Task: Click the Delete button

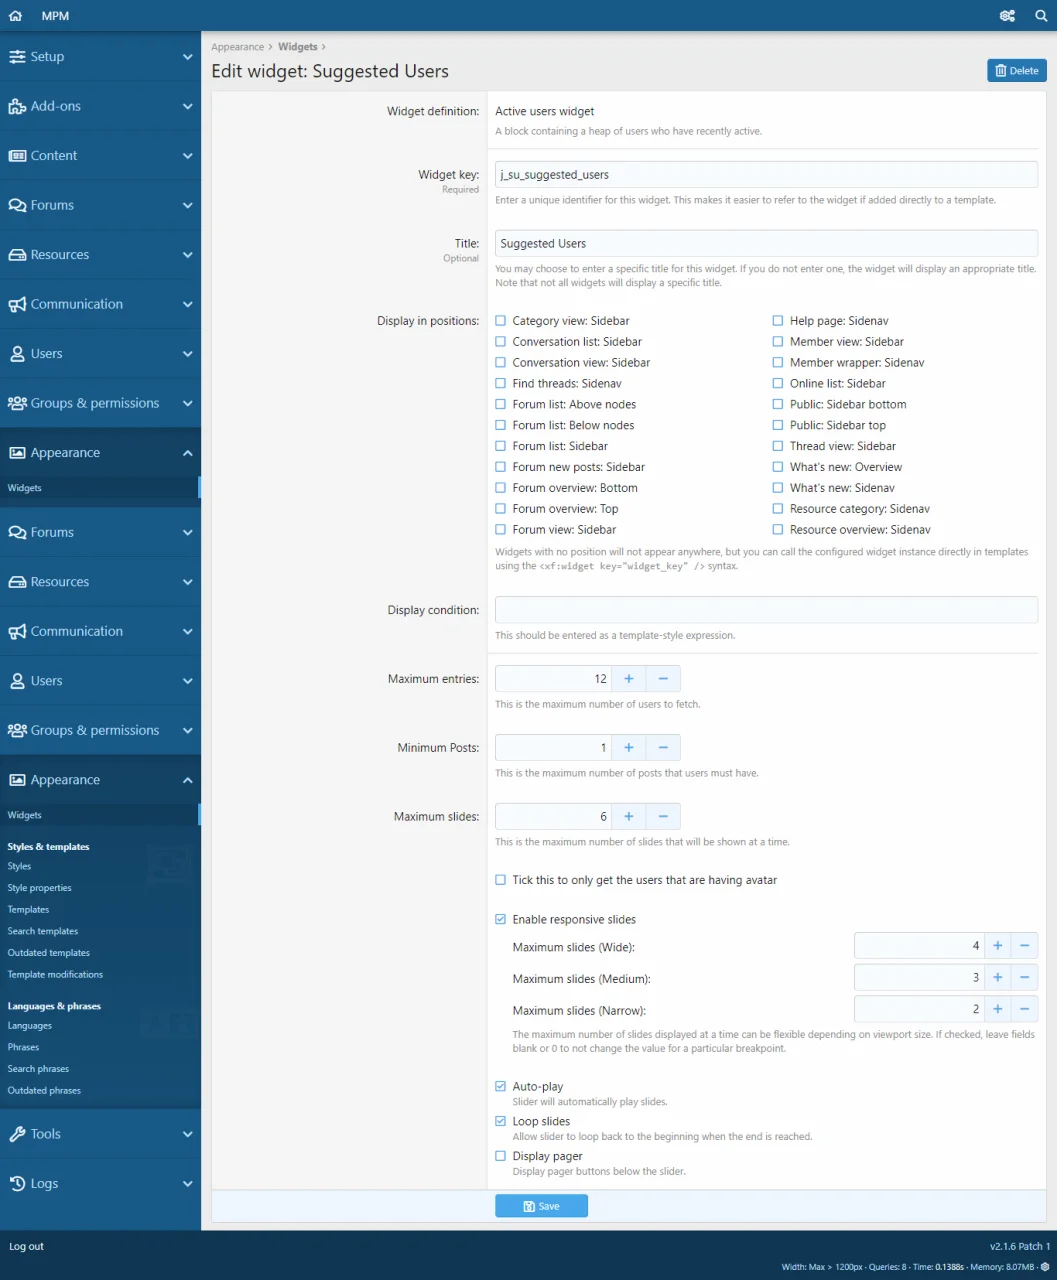Action: pyautogui.click(x=1017, y=71)
